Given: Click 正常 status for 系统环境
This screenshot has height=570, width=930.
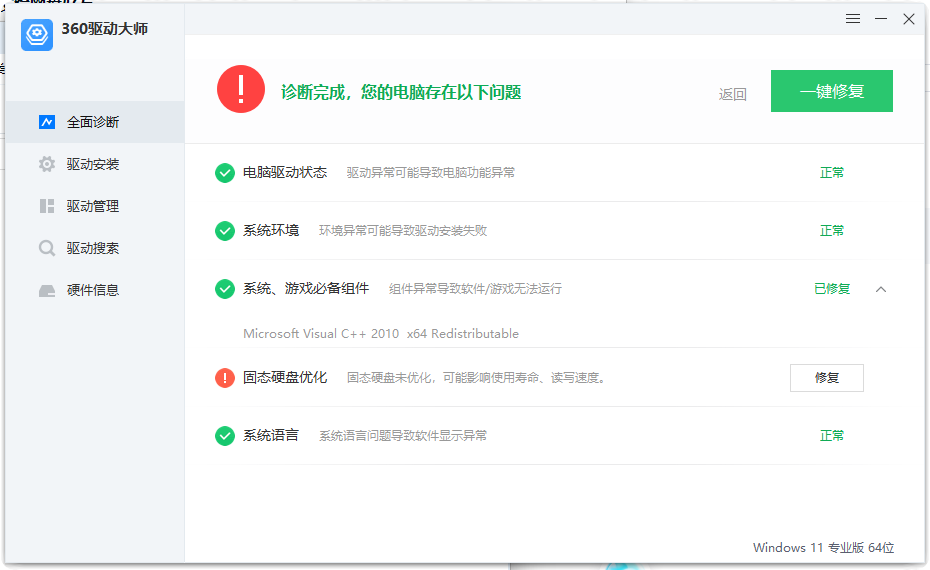Looking at the screenshot, I should tap(832, 231).
